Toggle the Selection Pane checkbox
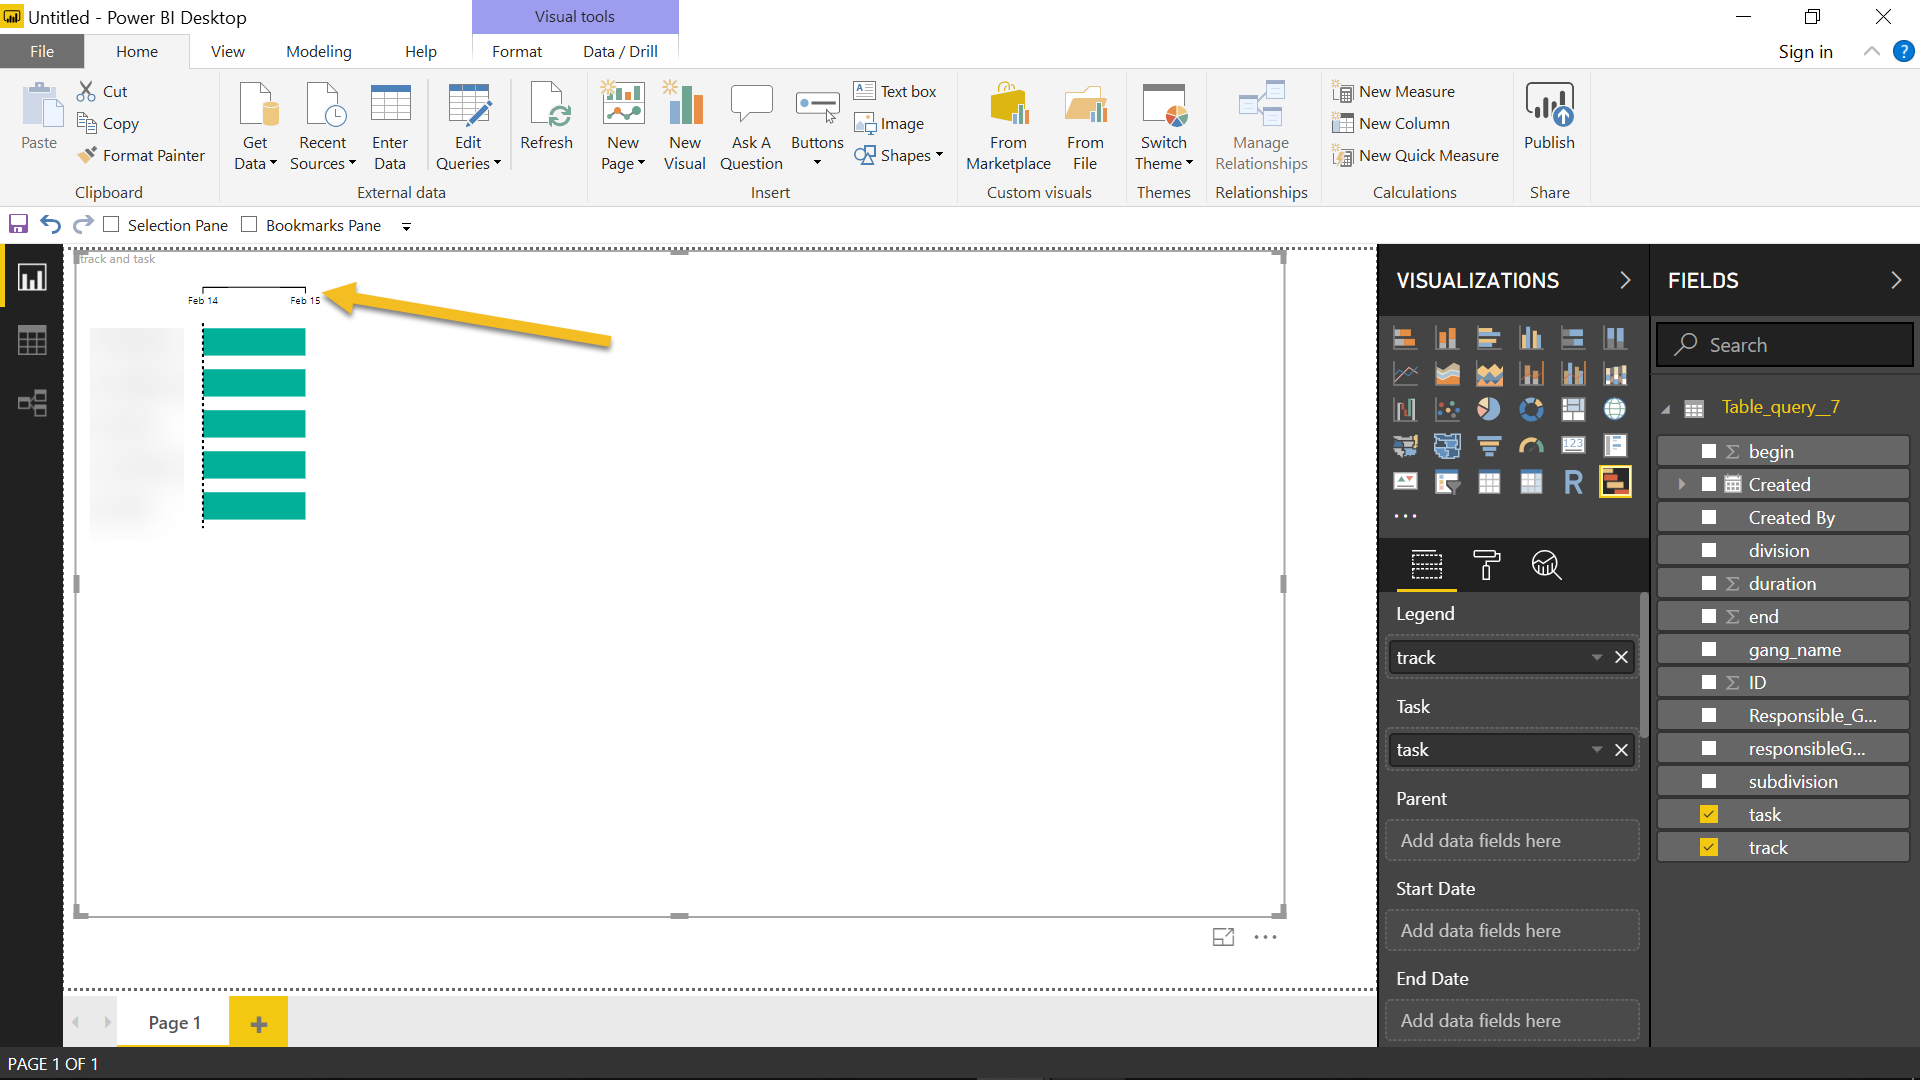Viewport: 1920px width, 1080px height. click(112, 225)
